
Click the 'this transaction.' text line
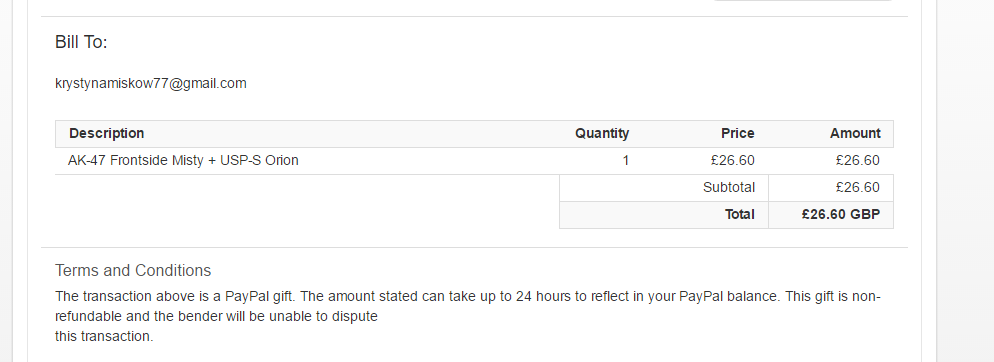tap(104, 337)
